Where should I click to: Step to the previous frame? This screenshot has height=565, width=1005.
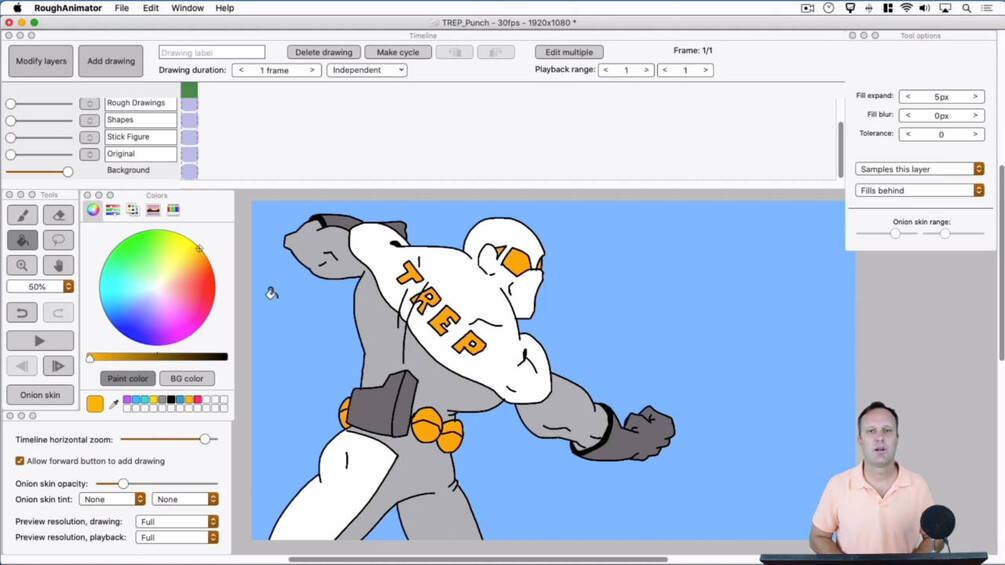pyautogui.click(x=22, y=366)
